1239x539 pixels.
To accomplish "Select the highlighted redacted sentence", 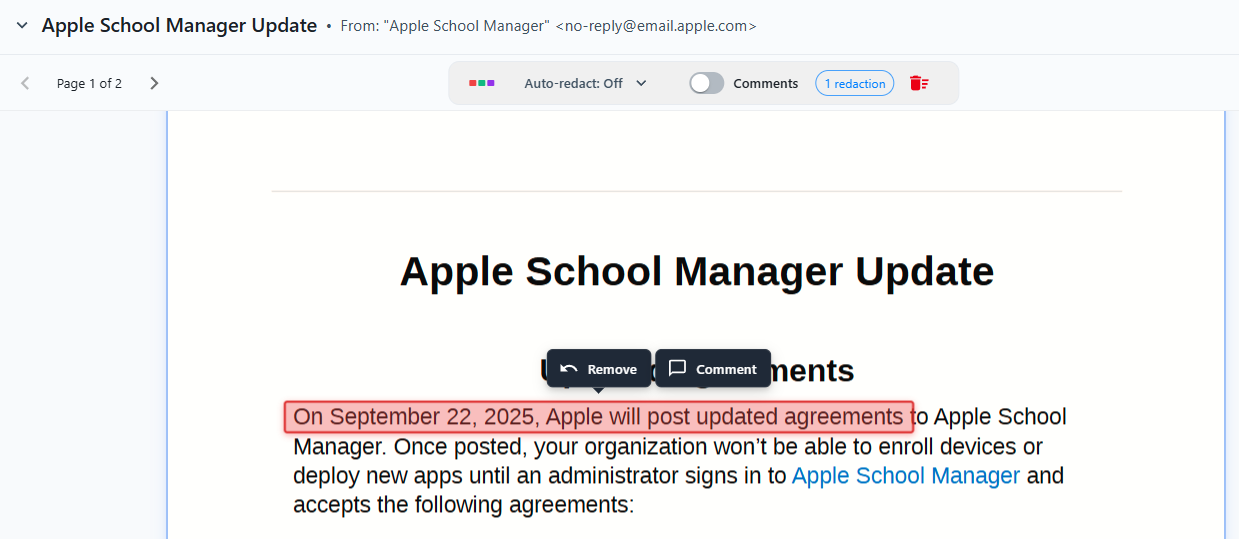I will click(599, 417).
